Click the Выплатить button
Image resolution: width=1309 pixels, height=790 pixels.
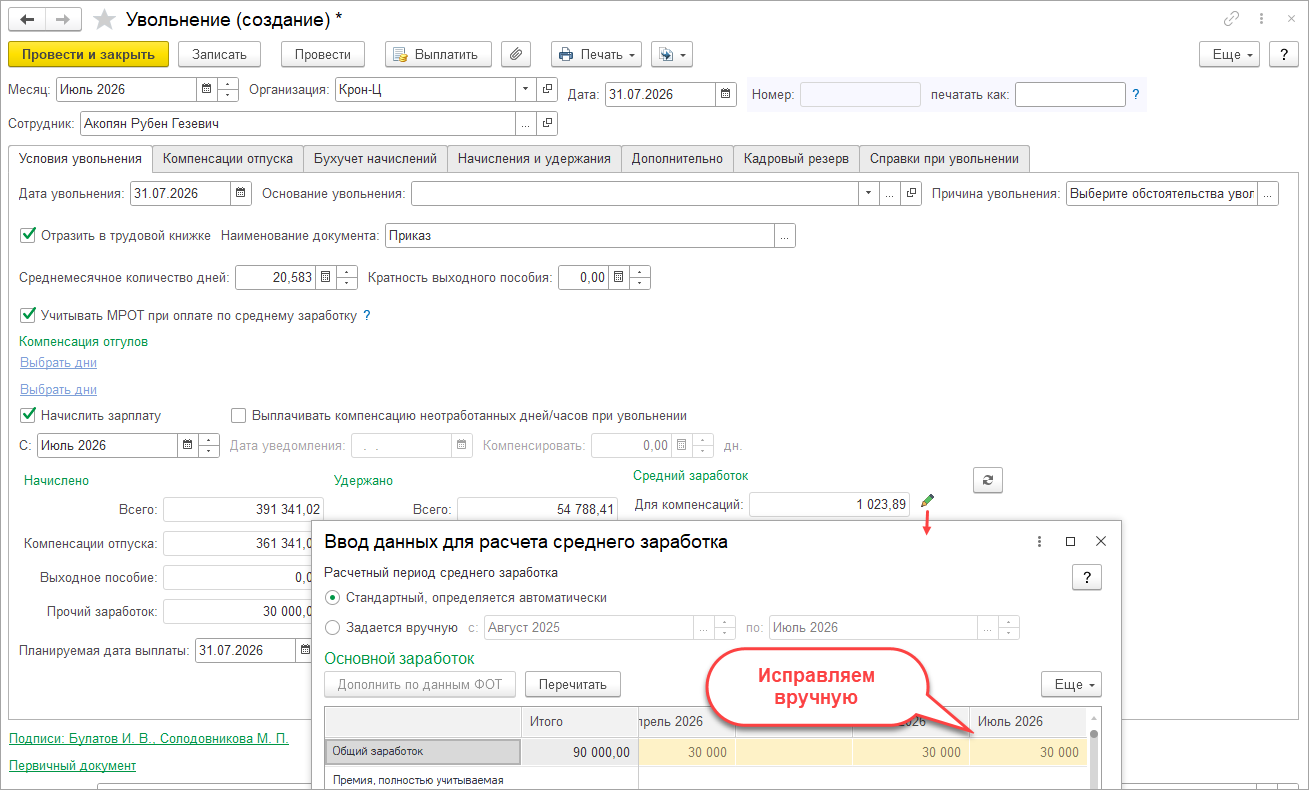[438, 54]
